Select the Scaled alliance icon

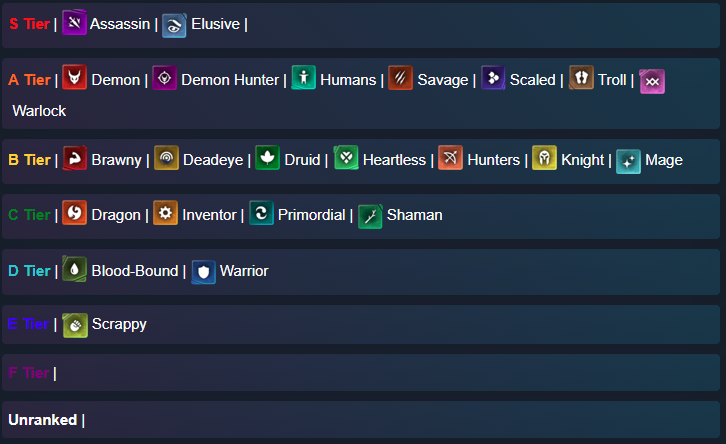pos(494,79)
